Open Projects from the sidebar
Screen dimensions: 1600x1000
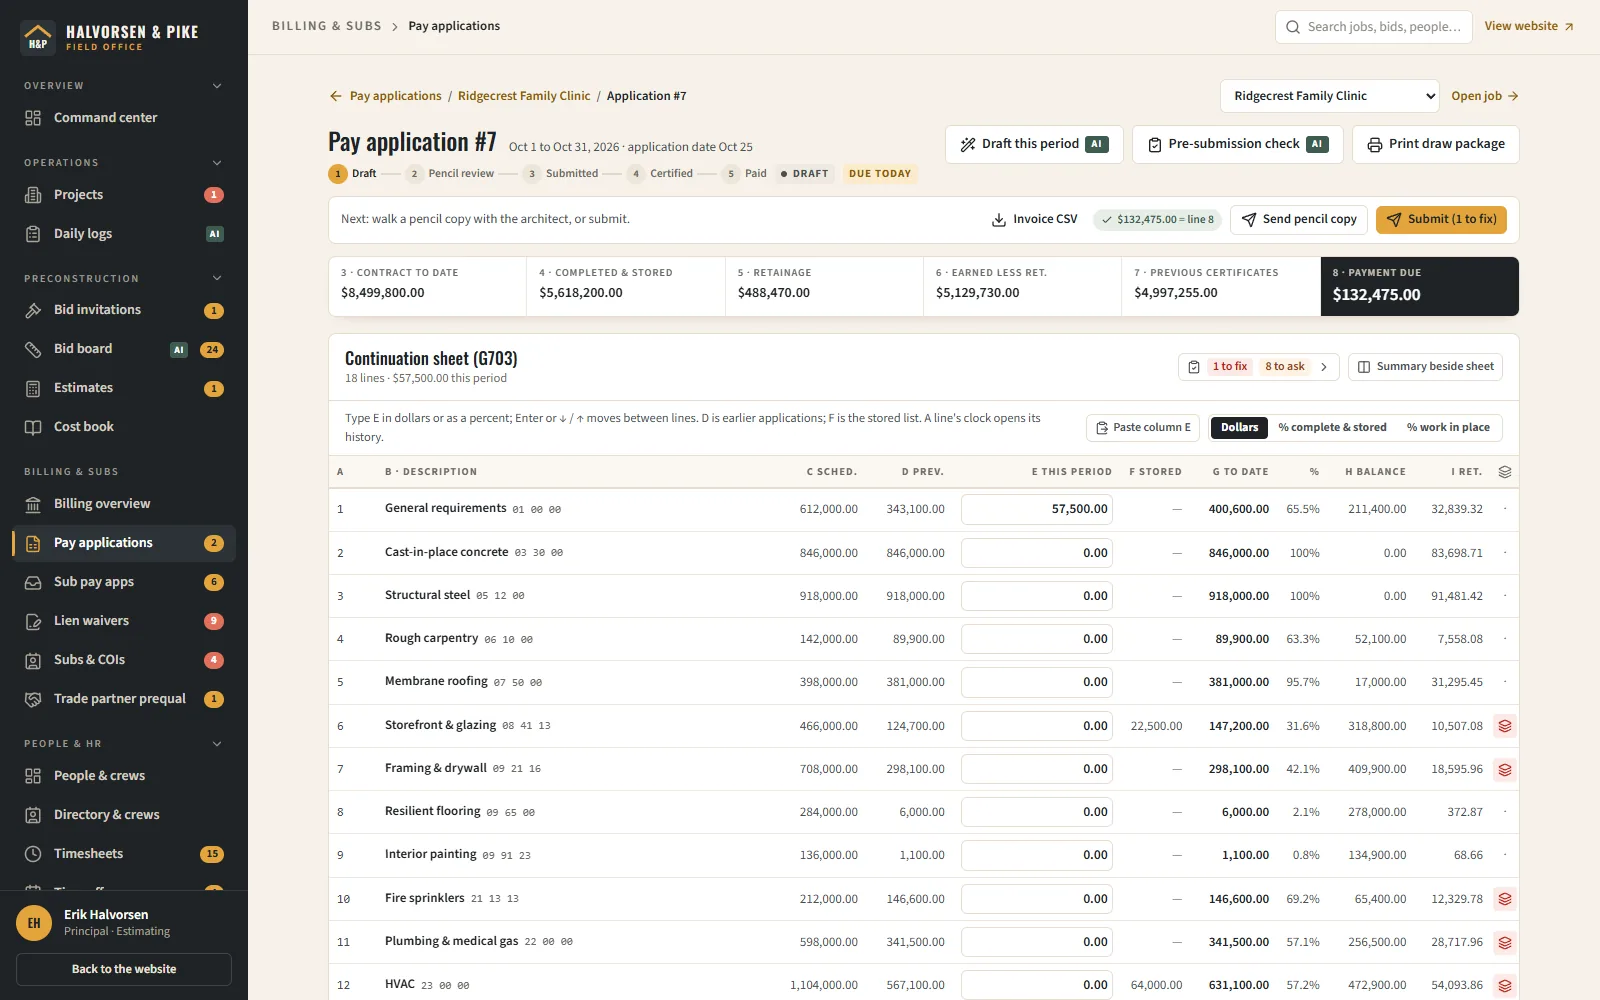pos(124,195)
